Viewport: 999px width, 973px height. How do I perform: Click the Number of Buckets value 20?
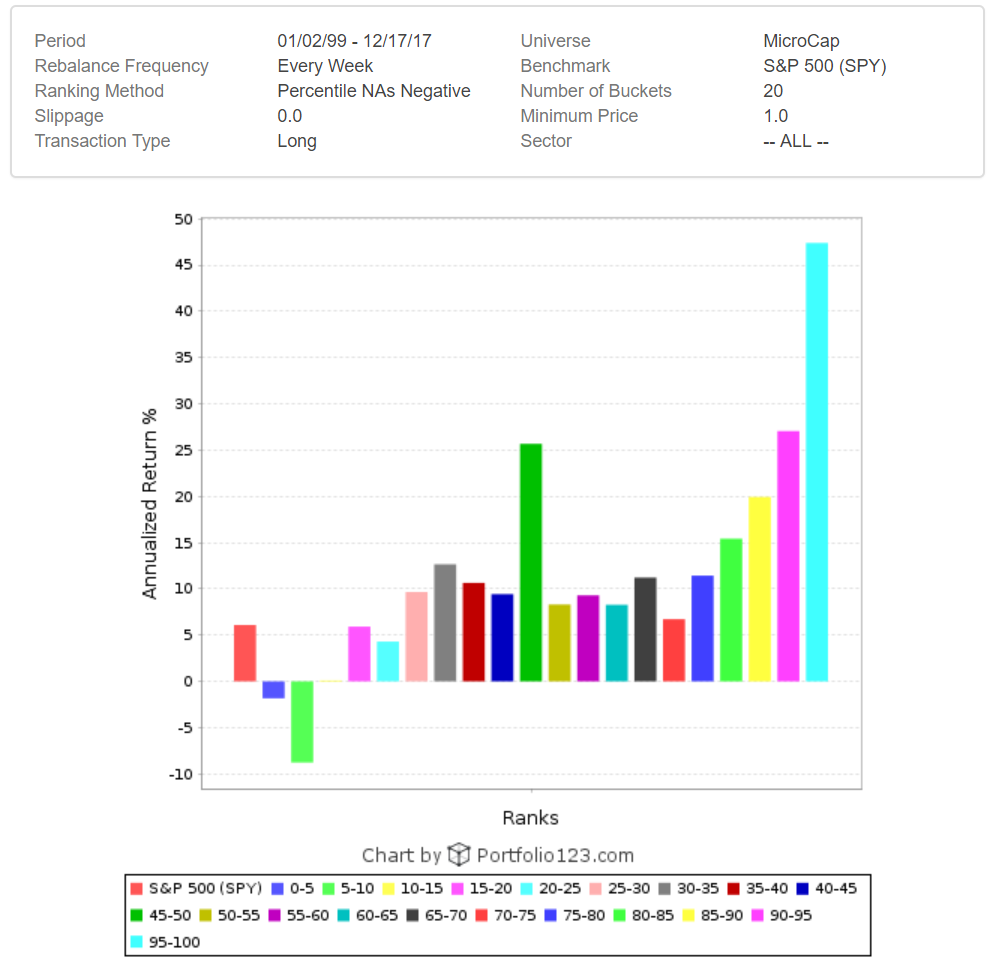(x=773, y=90)
